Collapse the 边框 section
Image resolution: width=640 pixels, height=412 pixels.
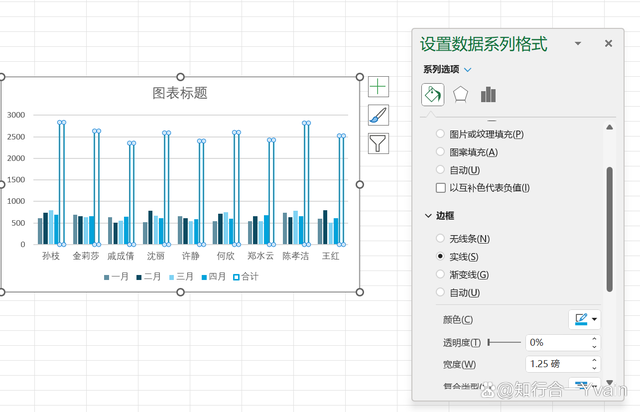[x=428, y=216]
